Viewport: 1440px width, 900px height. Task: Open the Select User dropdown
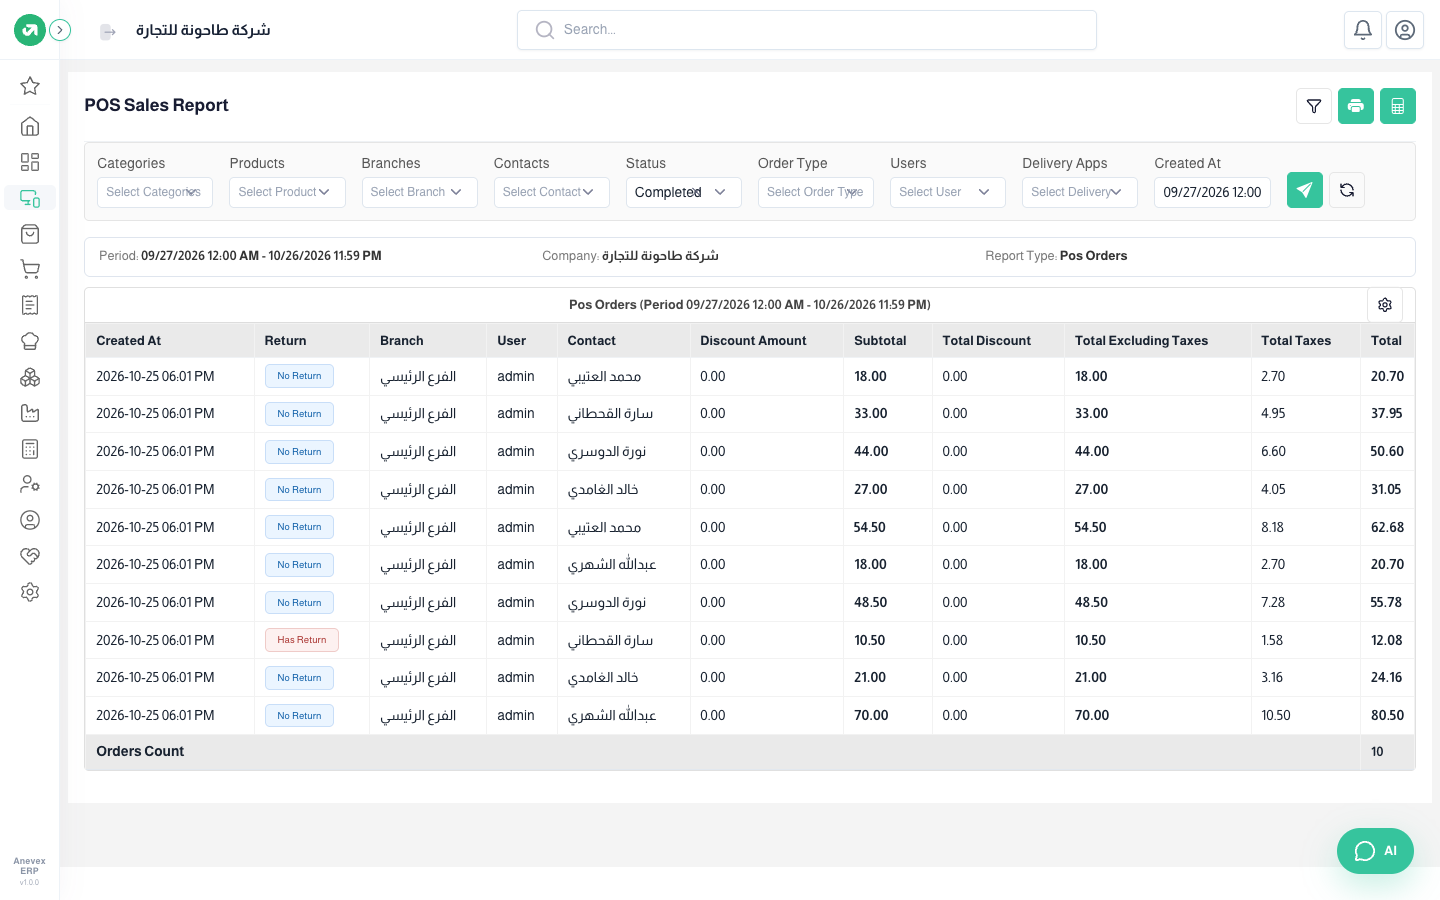(x=947, y=192)
